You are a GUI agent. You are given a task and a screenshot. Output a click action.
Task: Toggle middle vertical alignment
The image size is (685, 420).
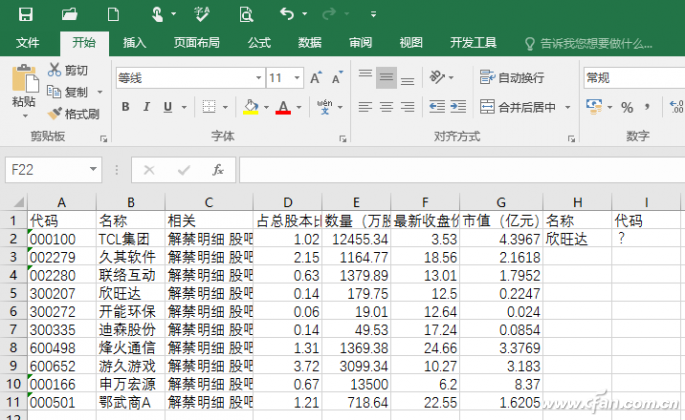pos(386,77)
